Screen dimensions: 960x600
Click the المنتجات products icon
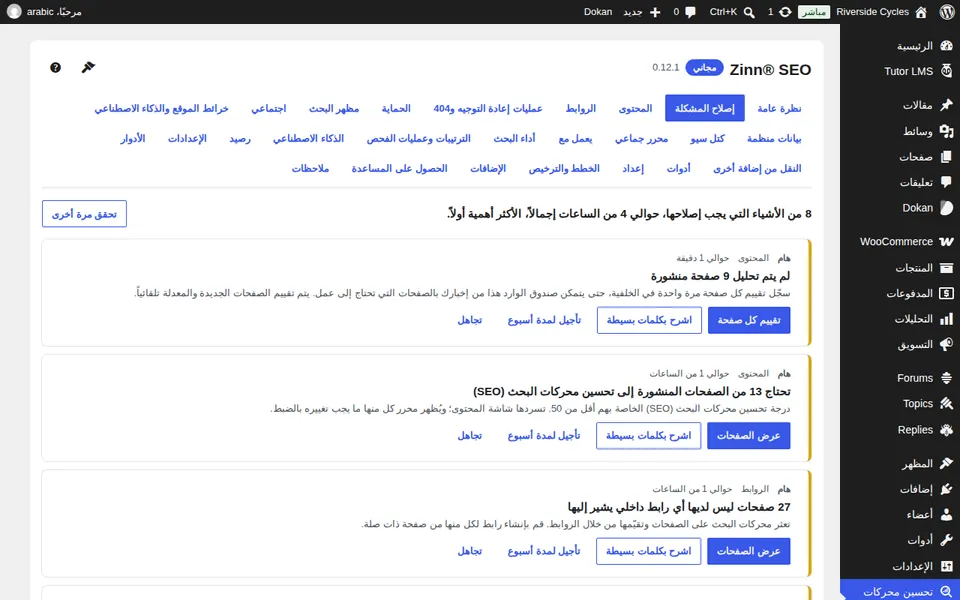947,268
